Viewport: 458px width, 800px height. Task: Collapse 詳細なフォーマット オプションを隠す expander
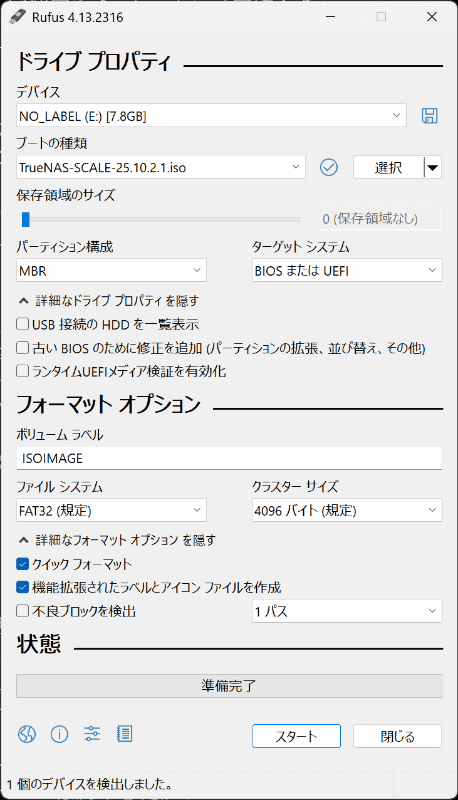point(117,540)
